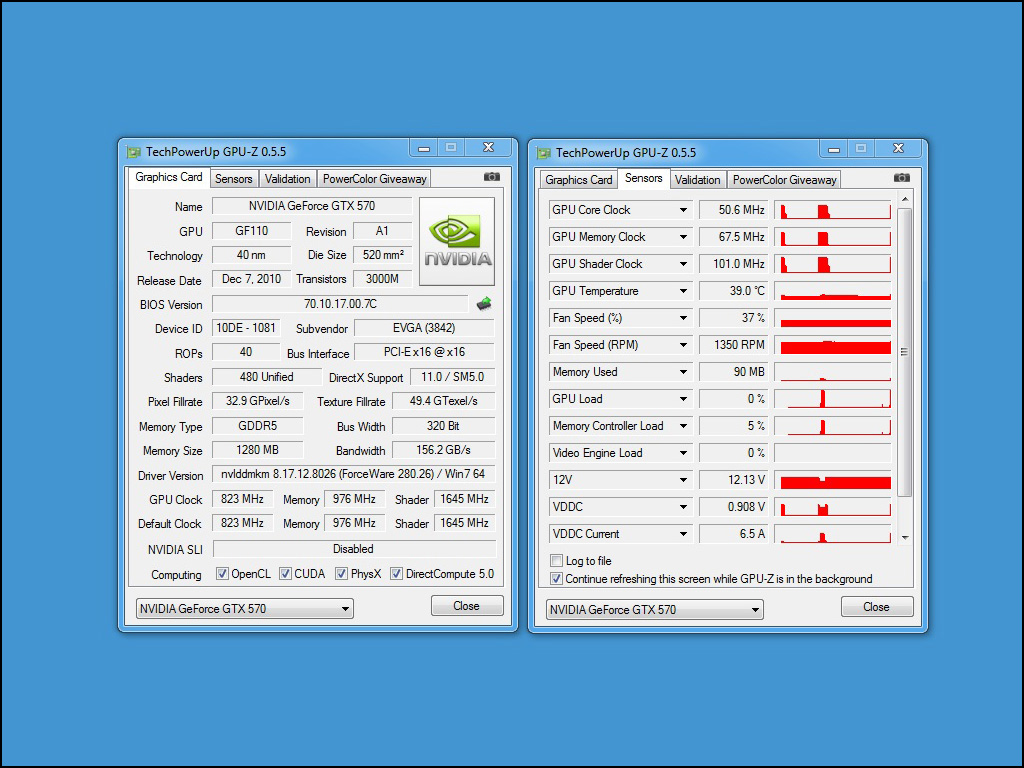1024x768 pixels.
Task: Open GPU selector dropdown in Sensors window
Action: 654,610
